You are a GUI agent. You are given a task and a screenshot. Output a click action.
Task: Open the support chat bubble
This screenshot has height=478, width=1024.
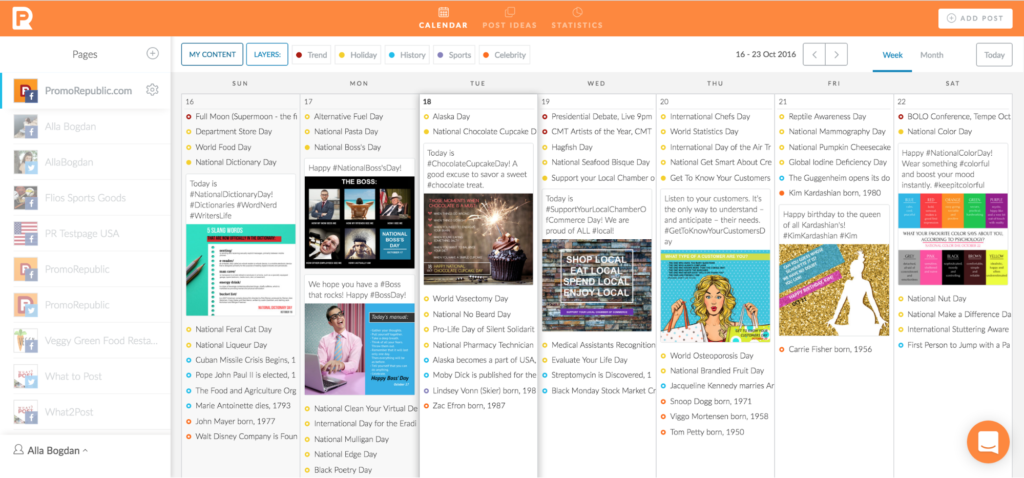(988, 442)
